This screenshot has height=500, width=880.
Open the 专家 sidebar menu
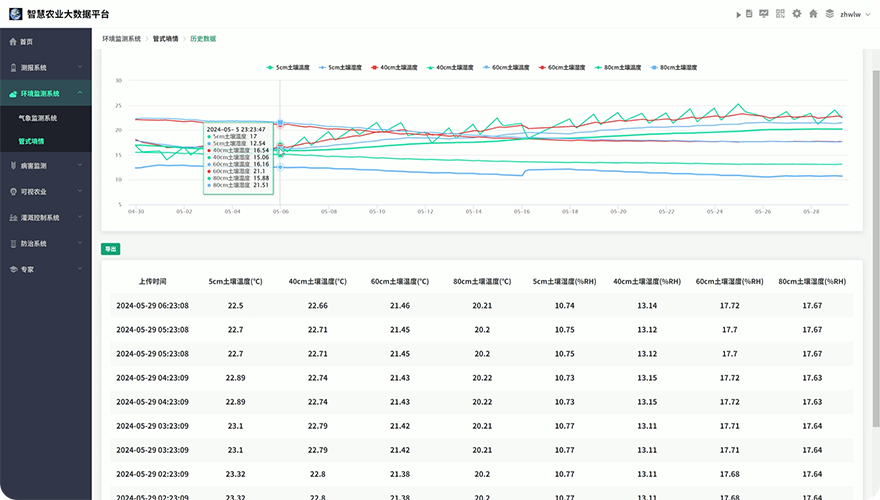tap(45, 269)
